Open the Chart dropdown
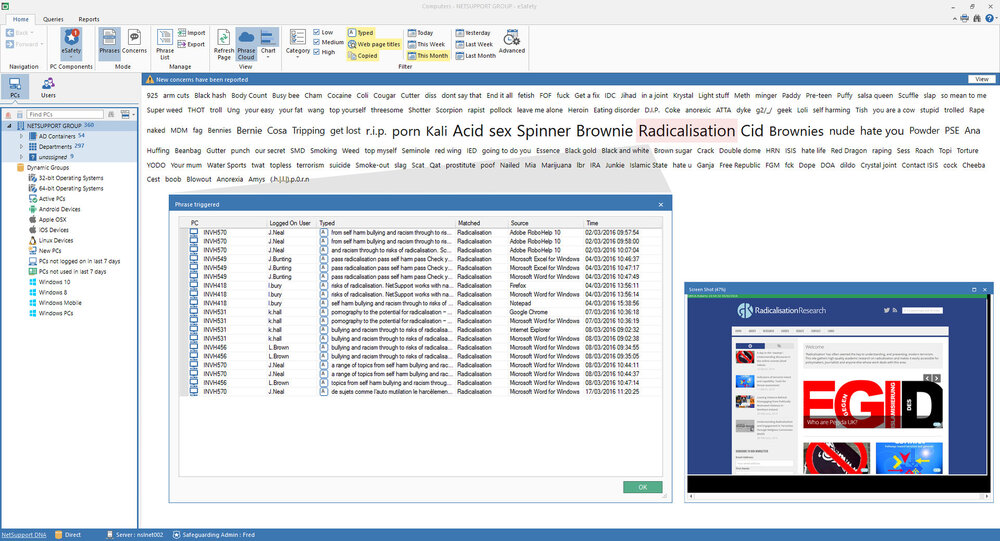This screenshot has width=1000, height=541. click(268, 45)
